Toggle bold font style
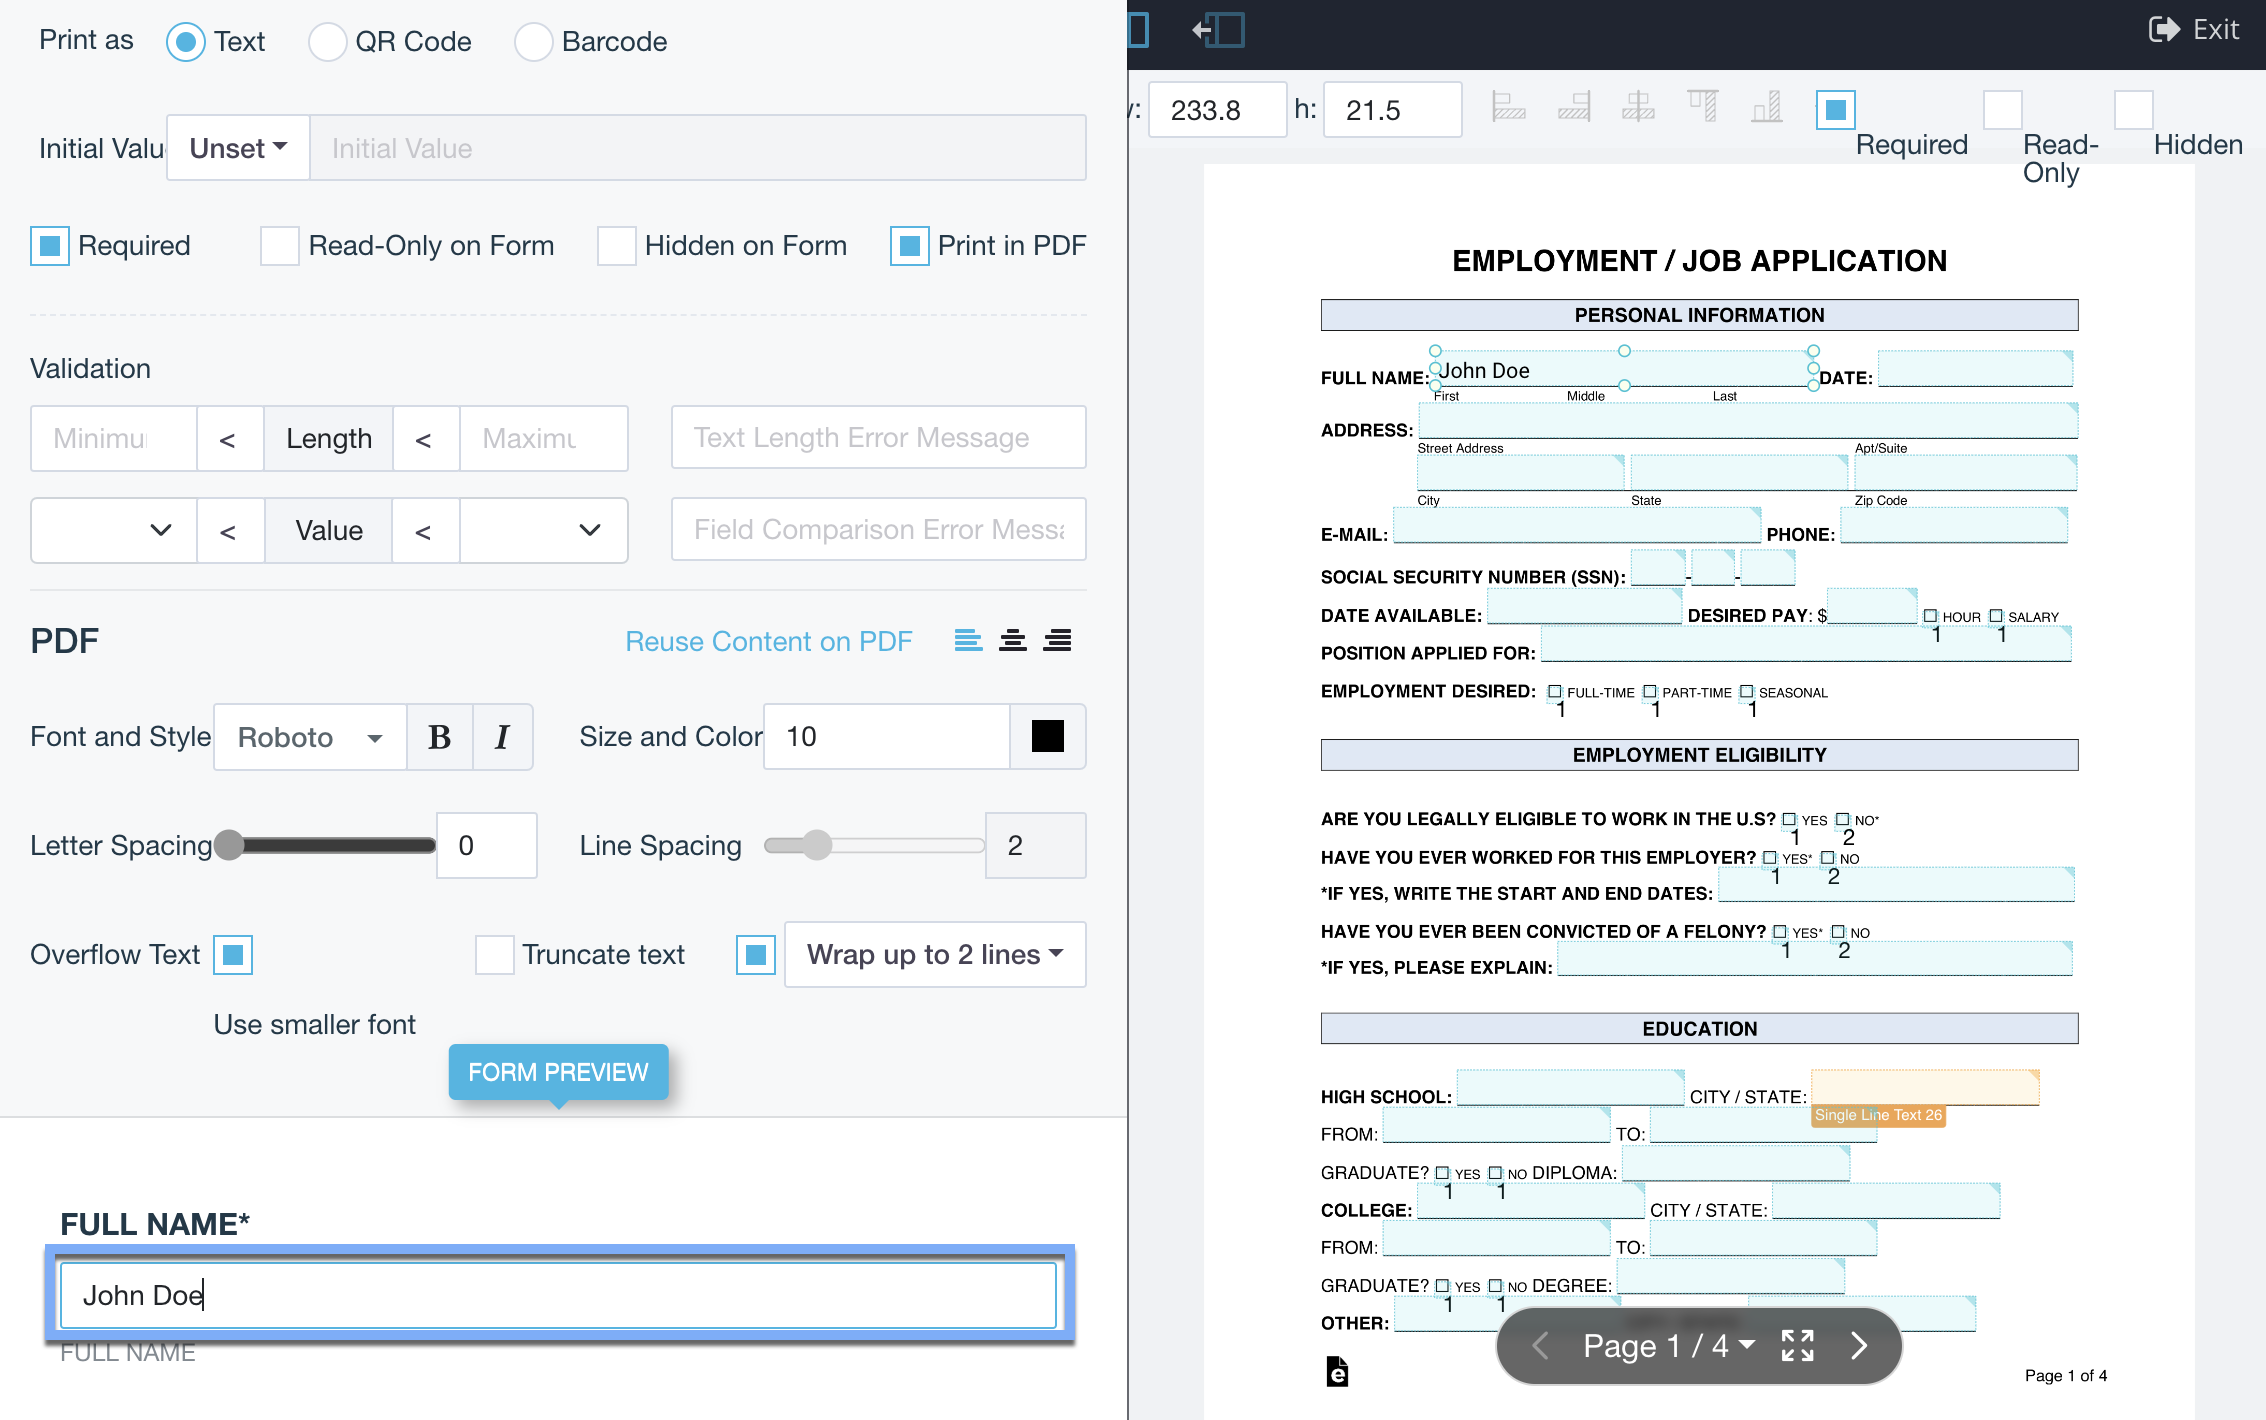This screenshot has height=1420, width=2266. tap(439, 737)
